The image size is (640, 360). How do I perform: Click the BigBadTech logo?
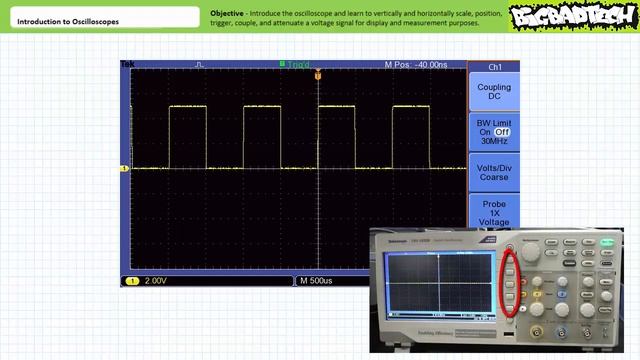tap(573, 17)
